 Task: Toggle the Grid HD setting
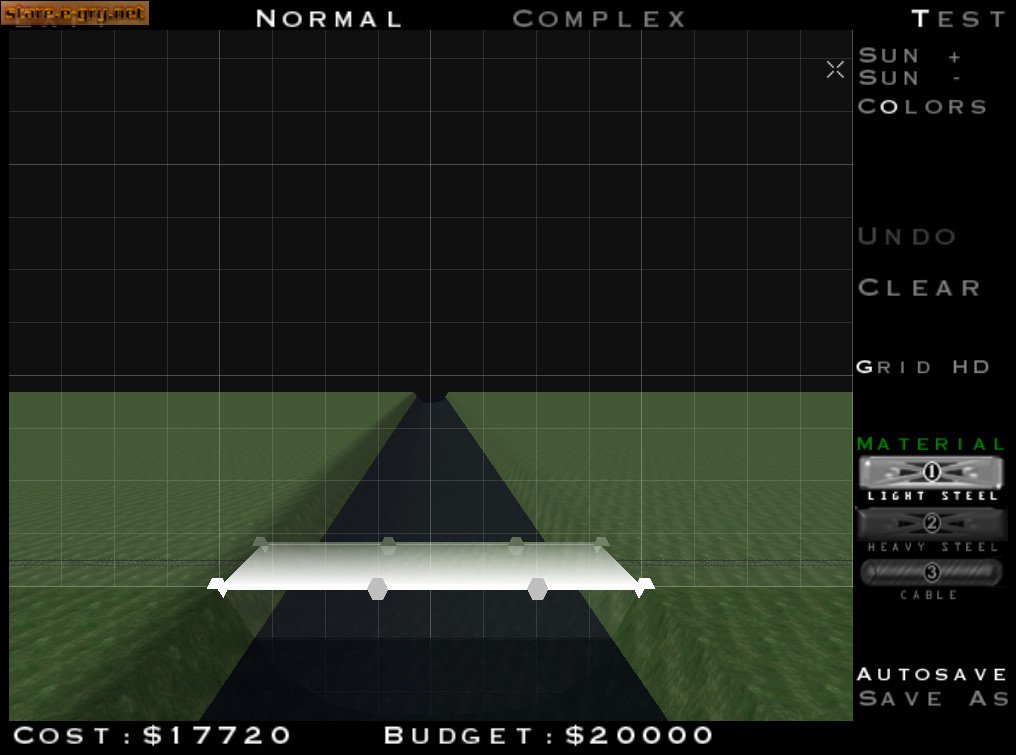(x=923, y=367)
